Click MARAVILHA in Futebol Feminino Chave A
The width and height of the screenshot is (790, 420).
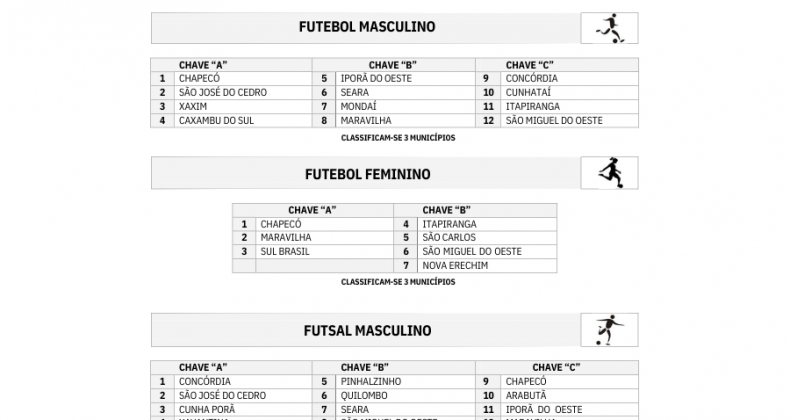[286, 238]
